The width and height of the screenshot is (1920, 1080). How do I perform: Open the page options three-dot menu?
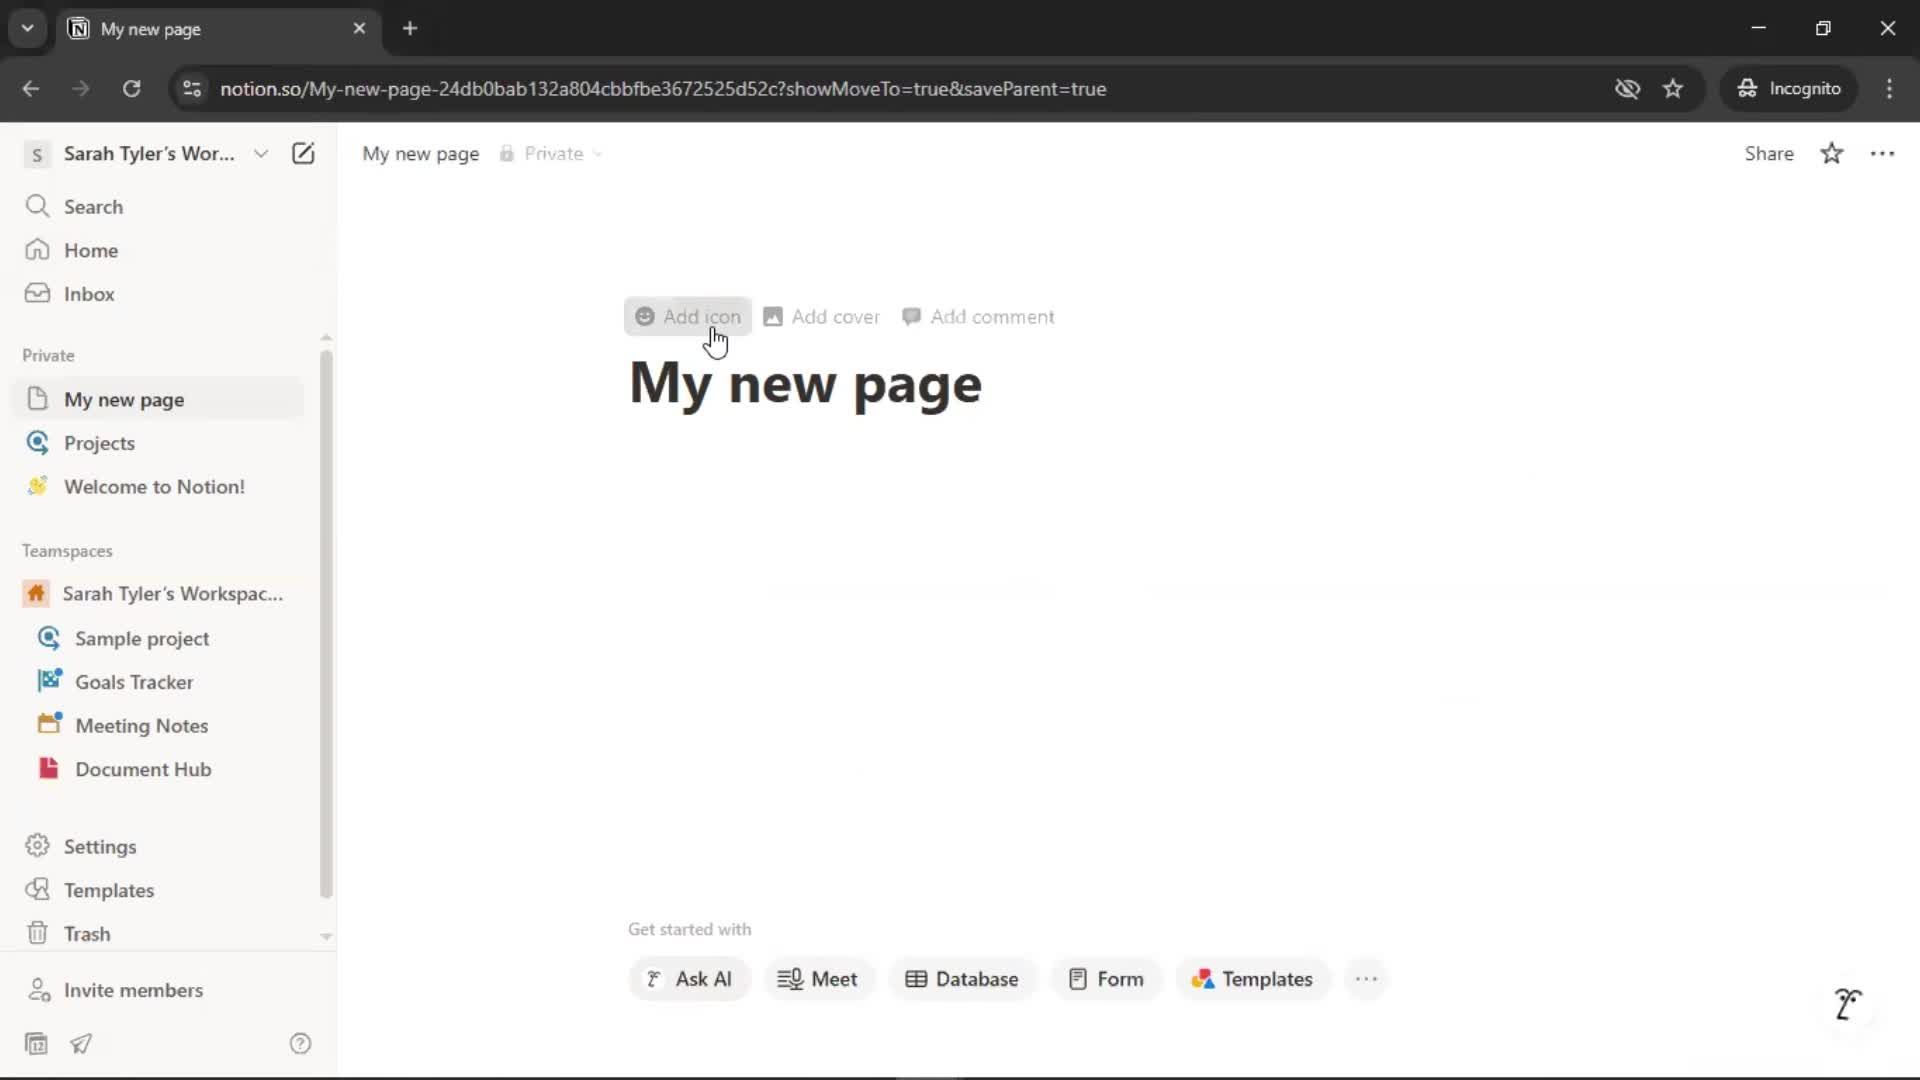(x=1882, y=153)
